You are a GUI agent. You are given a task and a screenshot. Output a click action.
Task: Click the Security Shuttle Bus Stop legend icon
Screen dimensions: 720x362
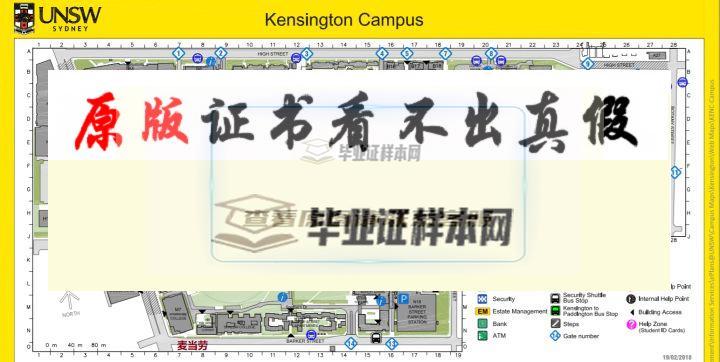click(555, 298)
